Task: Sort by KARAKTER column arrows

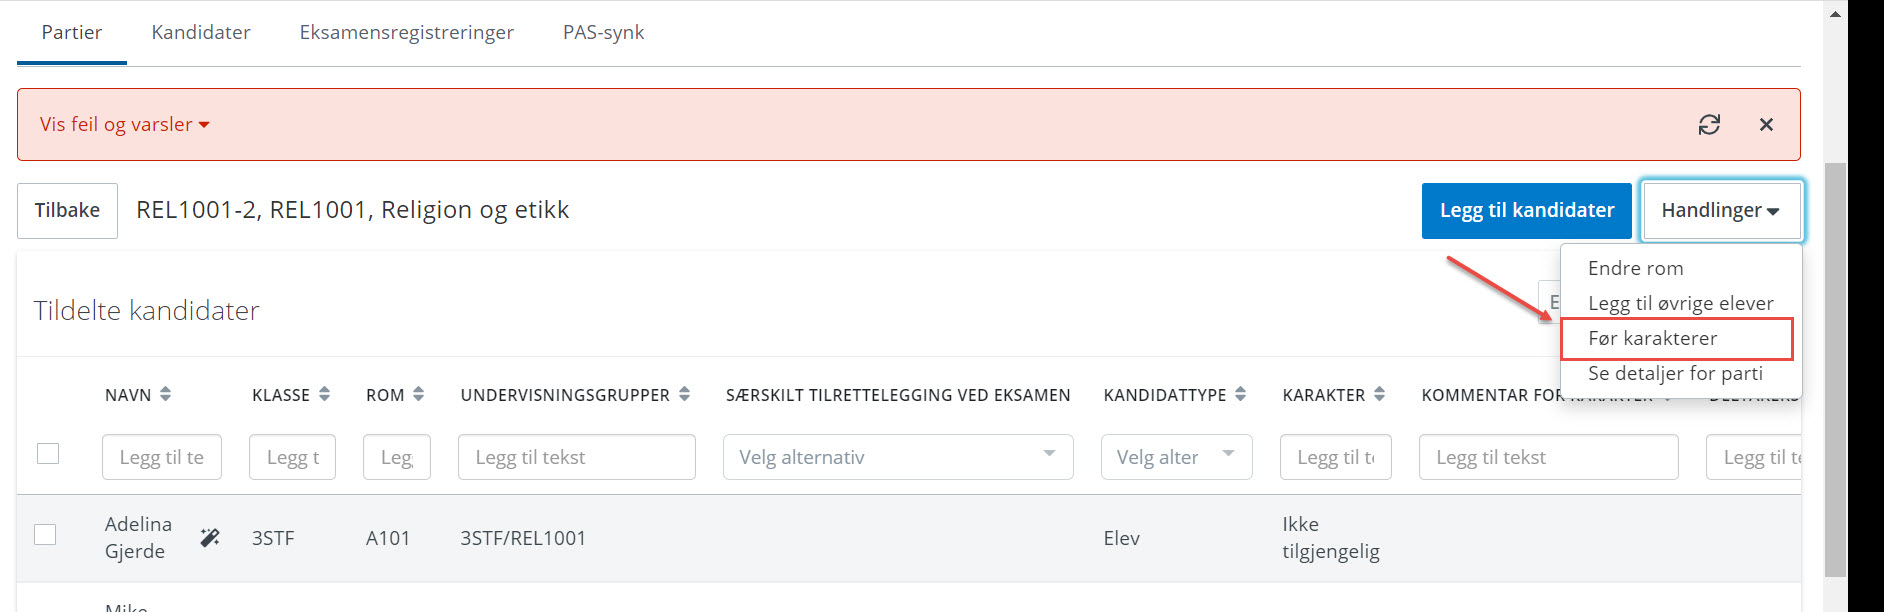Action: (x=1379, y=395)
